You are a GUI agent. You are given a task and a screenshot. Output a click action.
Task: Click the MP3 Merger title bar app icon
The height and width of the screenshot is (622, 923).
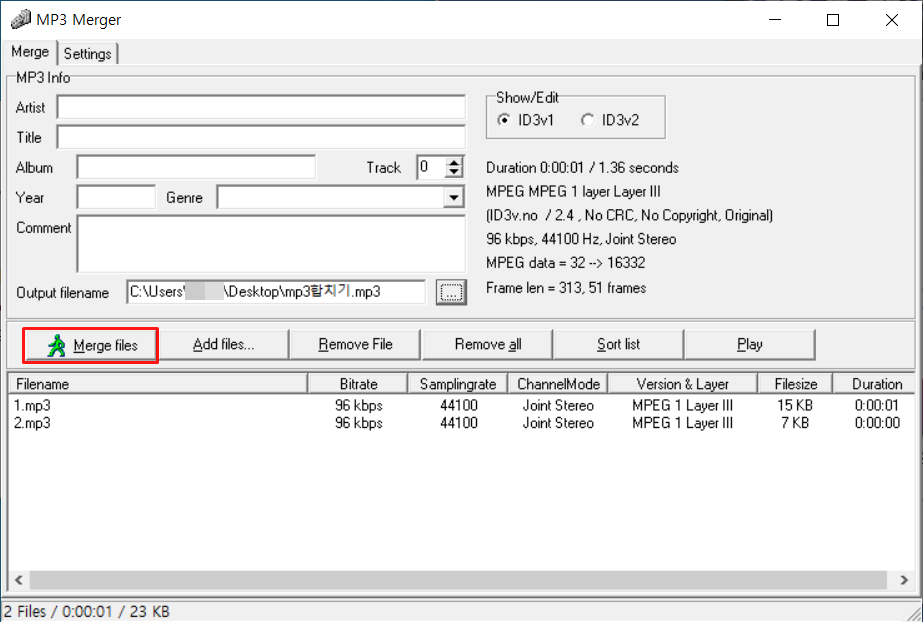point(21,19)
